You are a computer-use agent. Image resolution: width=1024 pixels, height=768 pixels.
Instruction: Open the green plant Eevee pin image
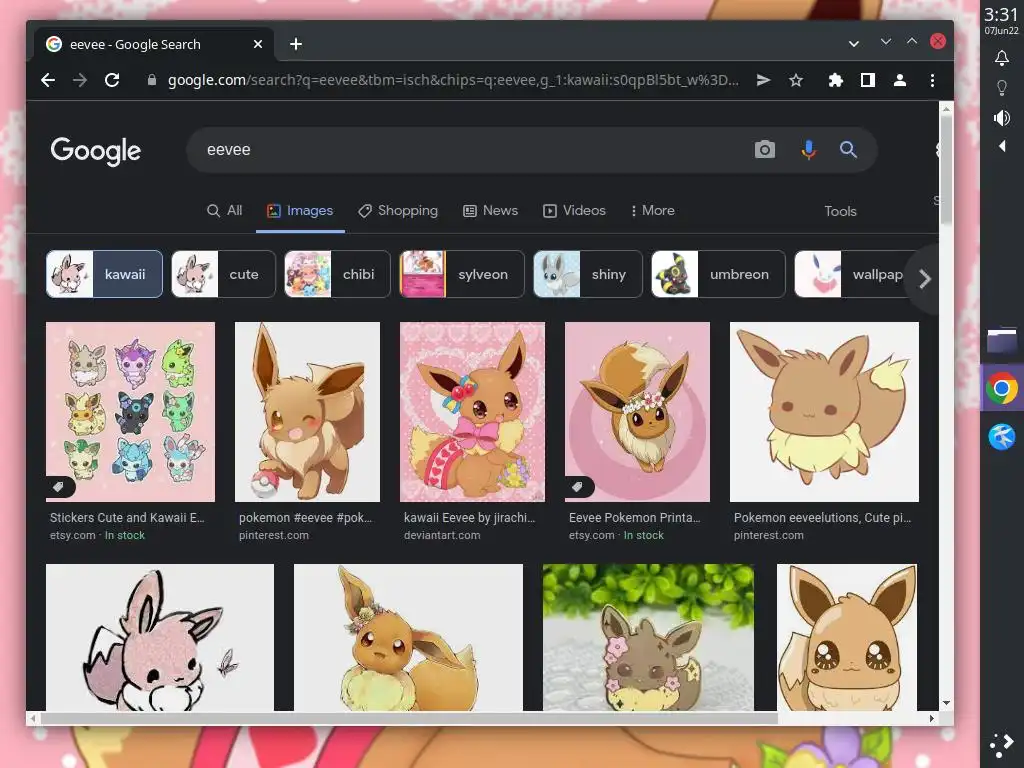[648, 637]
